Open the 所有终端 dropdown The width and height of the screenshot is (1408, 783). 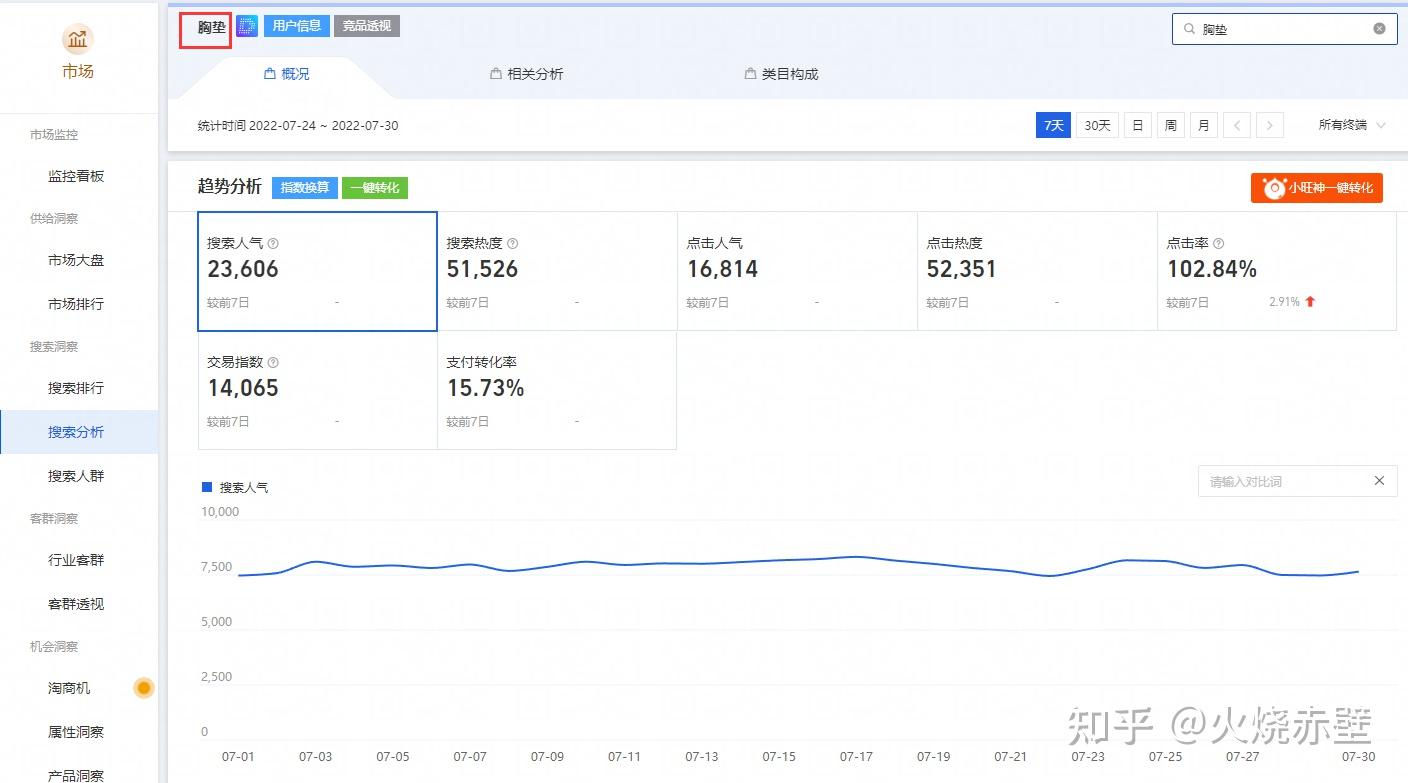click(1352, 125)
